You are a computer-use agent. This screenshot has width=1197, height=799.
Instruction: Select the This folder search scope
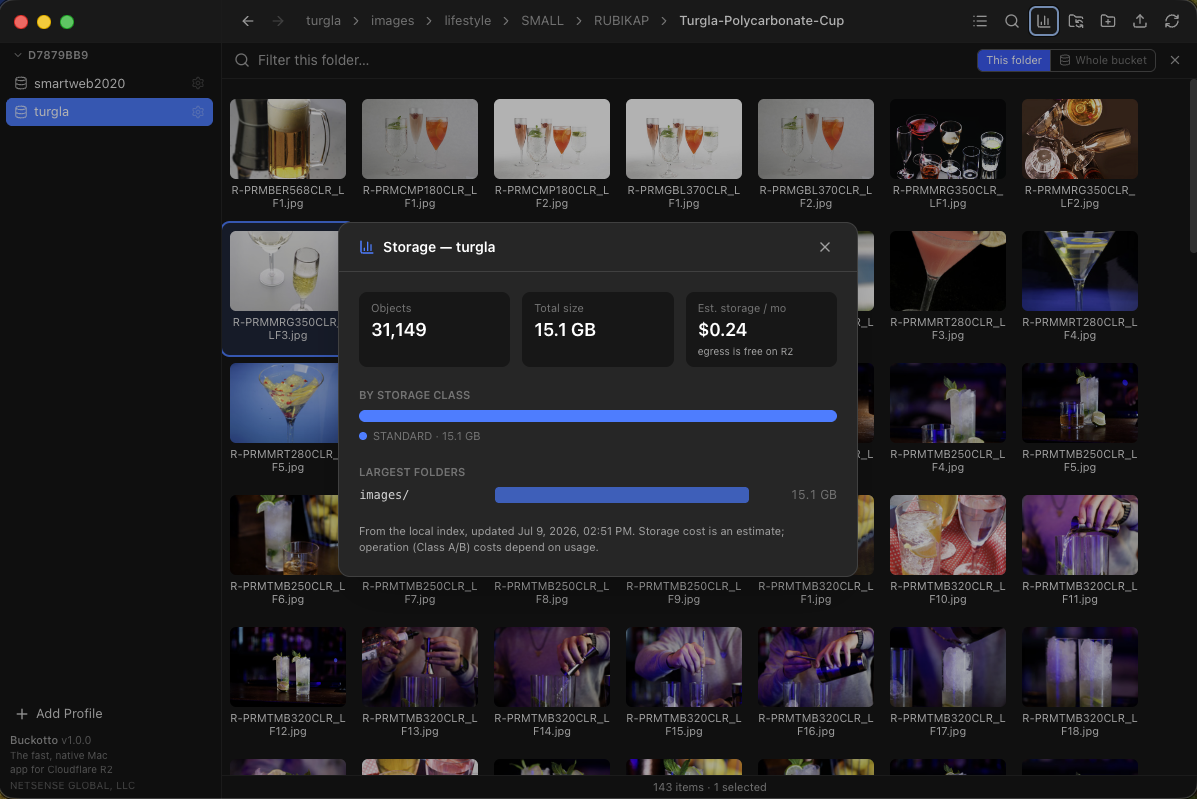tap(1014, 60)
